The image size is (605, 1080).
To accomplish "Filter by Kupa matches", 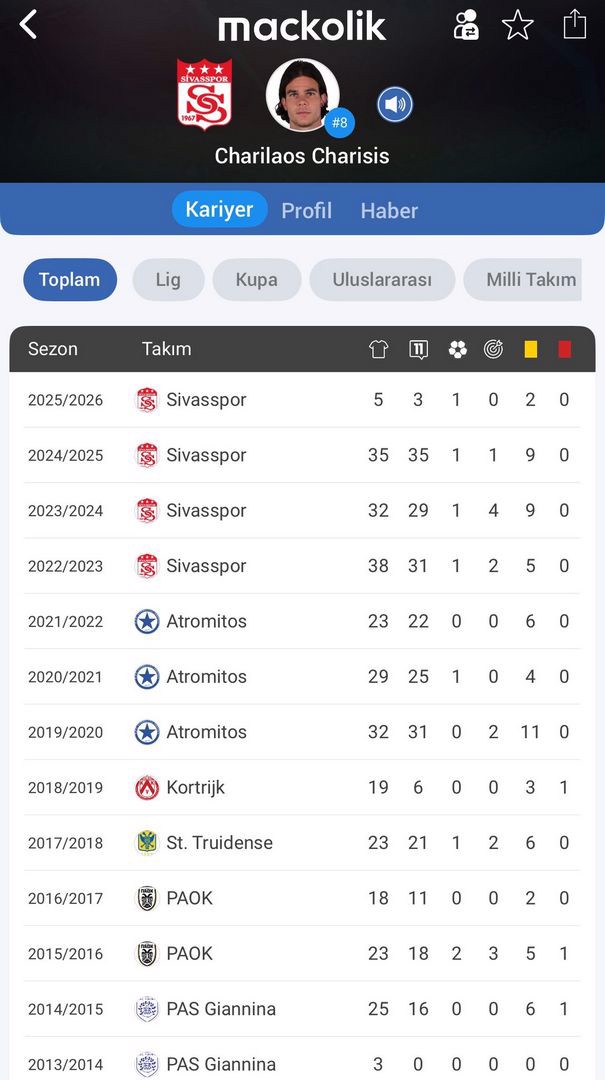I will (x=256, y=280).
